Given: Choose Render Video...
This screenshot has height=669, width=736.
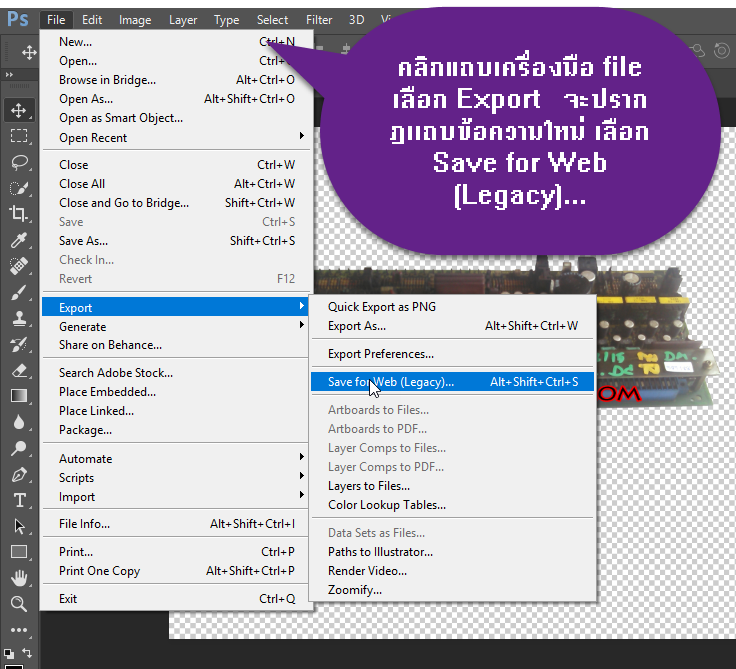Looking at the screenshot, I should click(452, 571).
